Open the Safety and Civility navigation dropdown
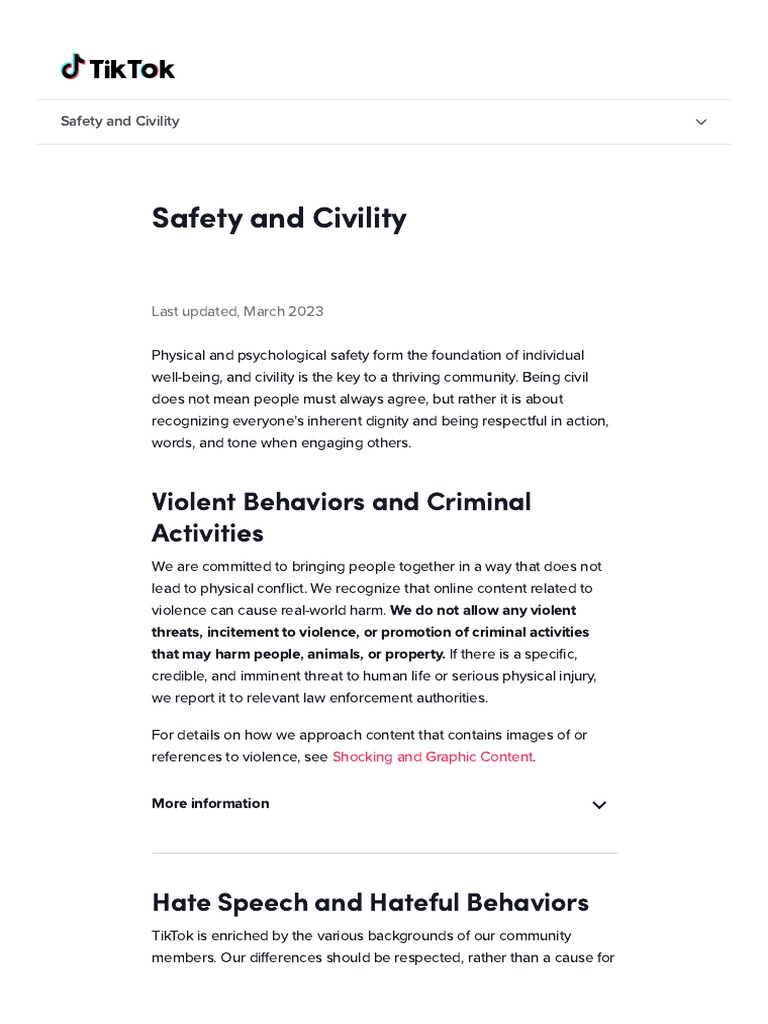The image size is (768, 1024). coord(120,121)
